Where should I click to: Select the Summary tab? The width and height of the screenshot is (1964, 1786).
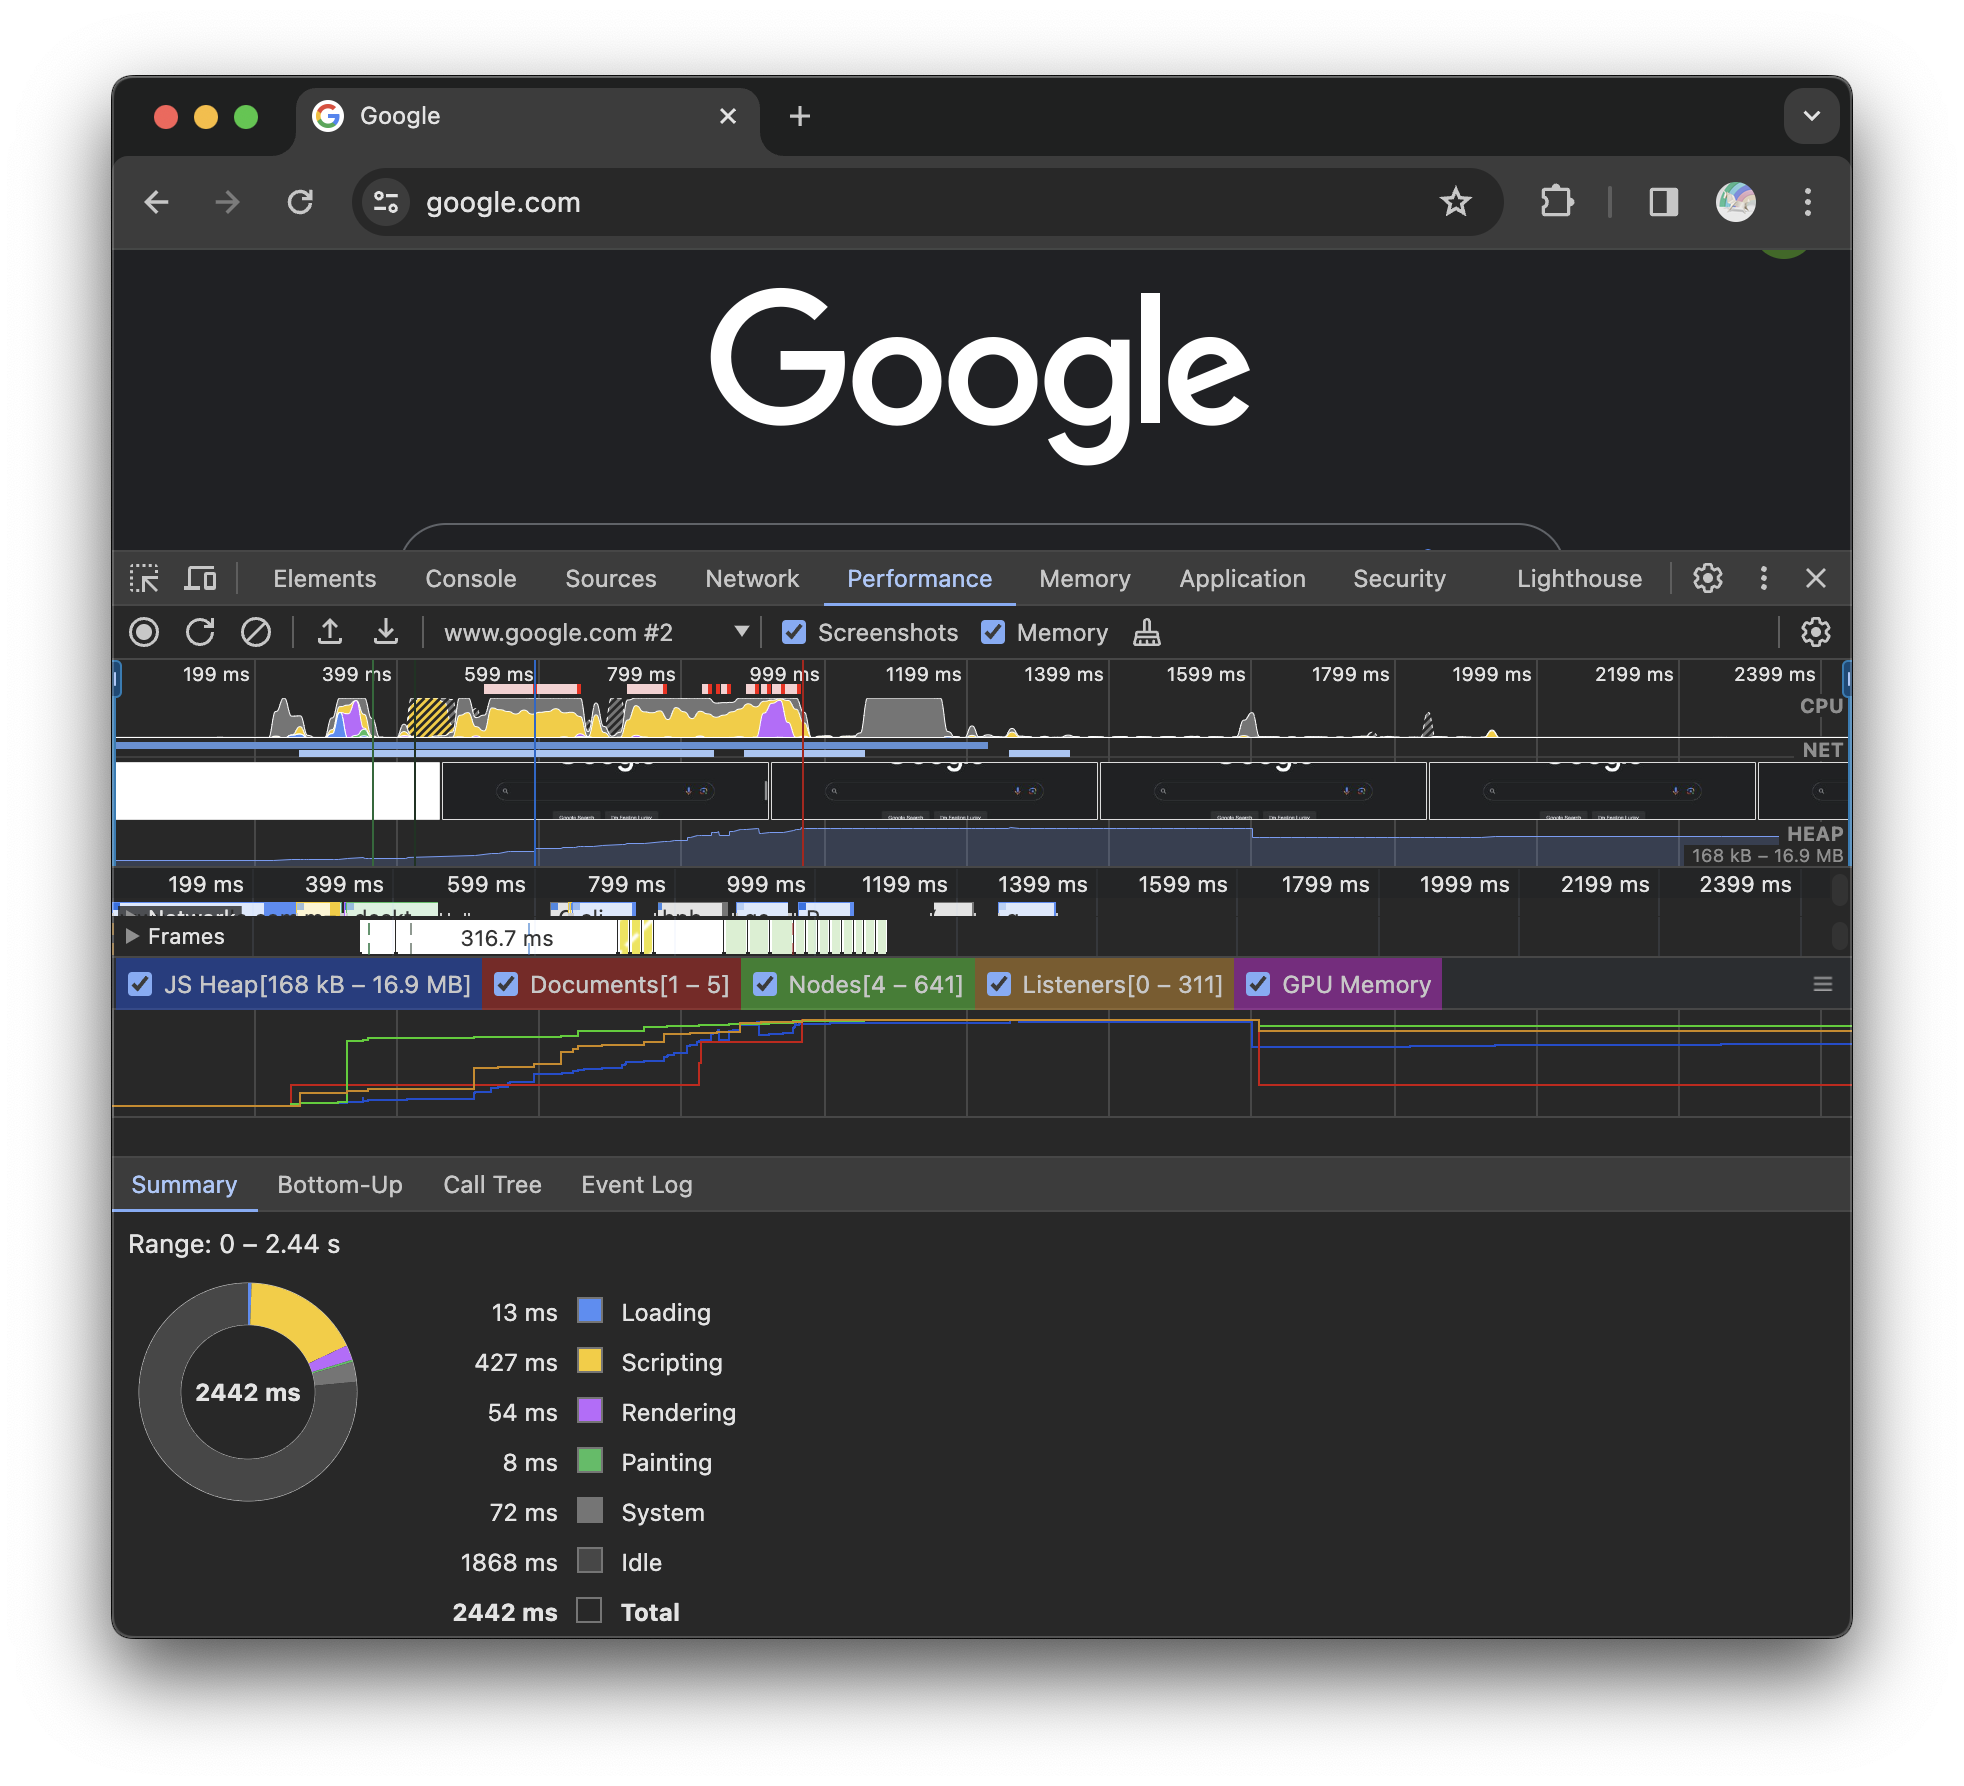click(184, 1184)
